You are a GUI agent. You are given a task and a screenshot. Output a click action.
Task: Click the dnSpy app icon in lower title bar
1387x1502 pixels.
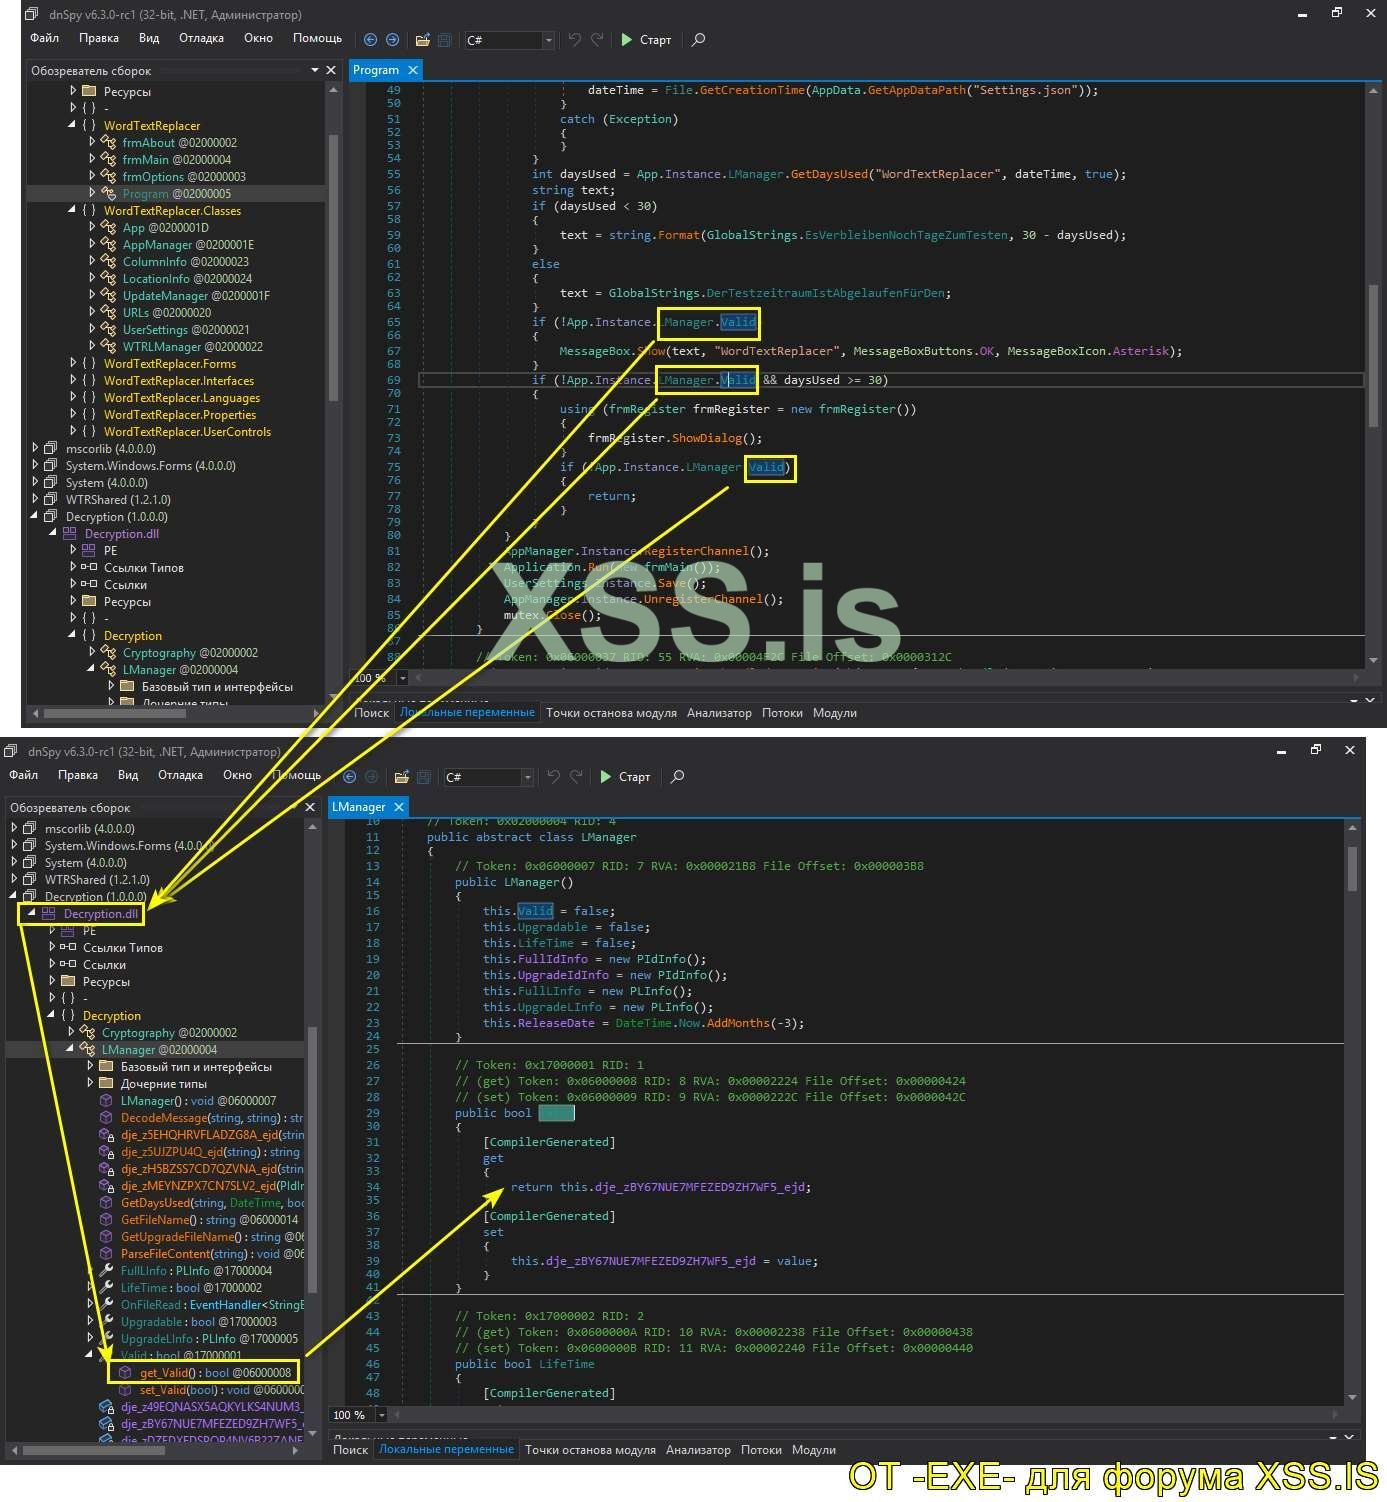click(11, 751)
